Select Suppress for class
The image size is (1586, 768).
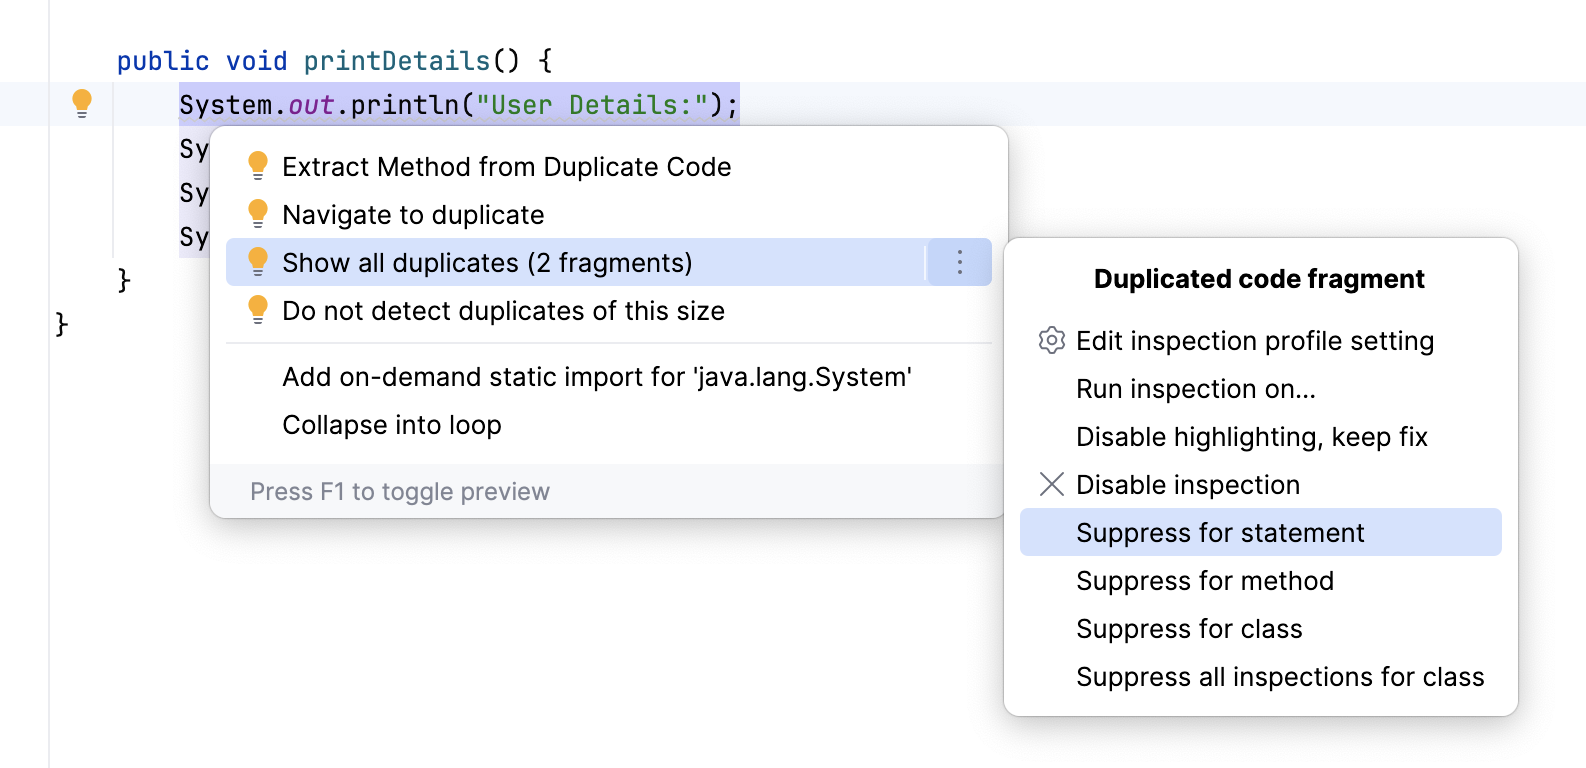1188,629
